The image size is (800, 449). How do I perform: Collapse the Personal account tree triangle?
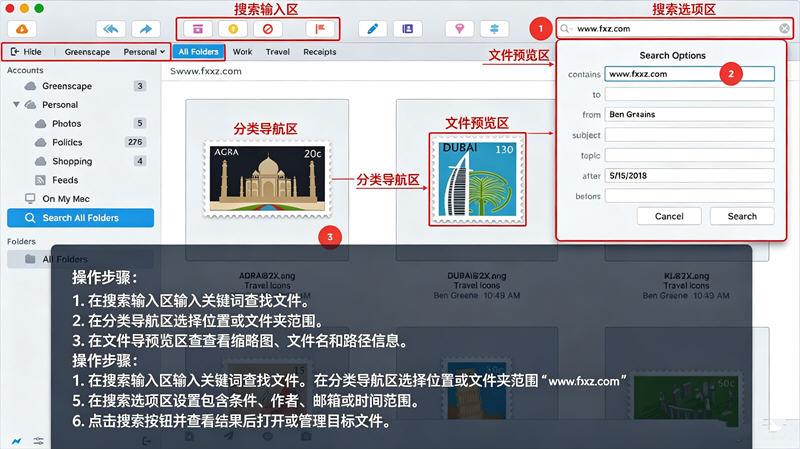point(16,105)
